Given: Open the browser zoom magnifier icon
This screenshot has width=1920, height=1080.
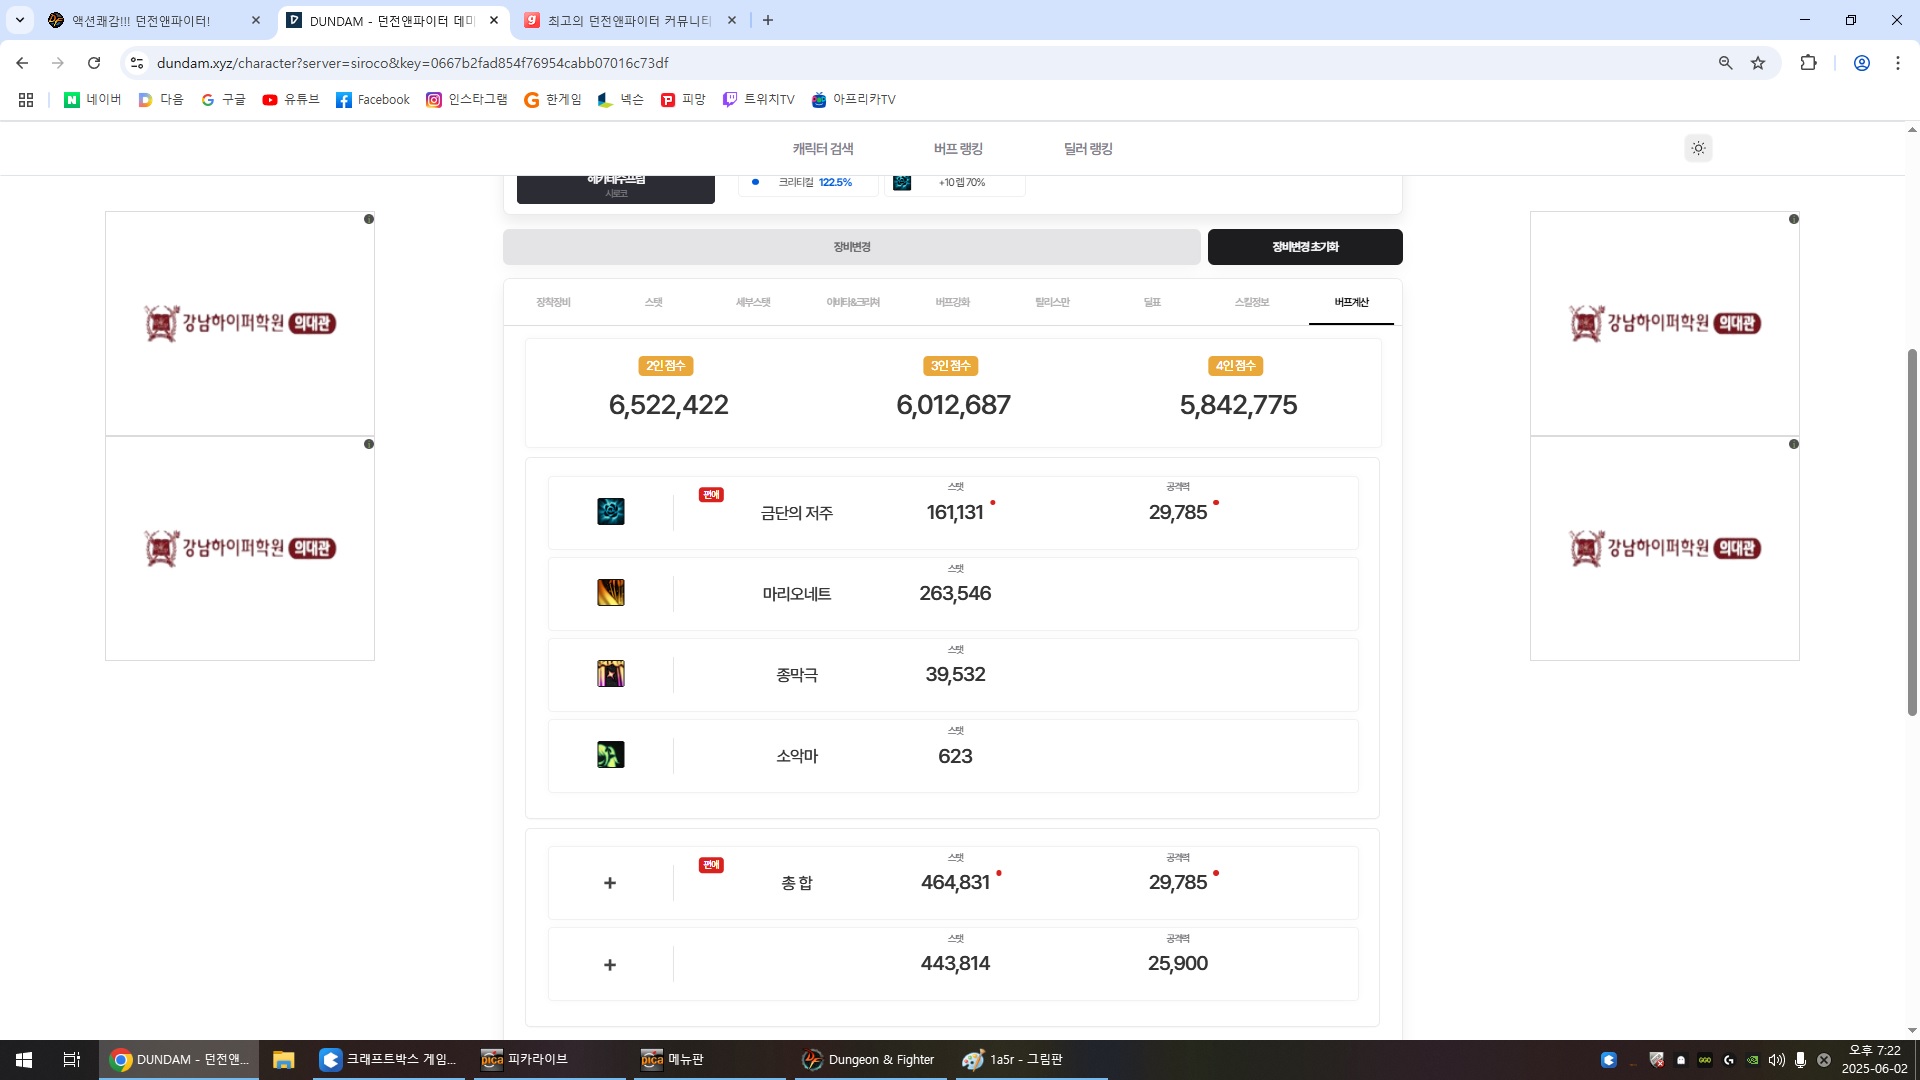Looking at the screenshot, I should pos(1725,63).
